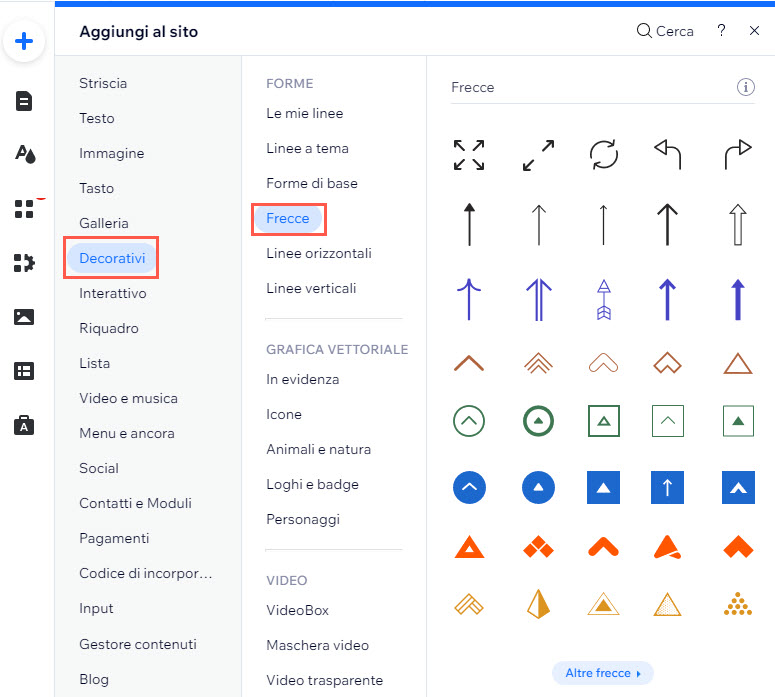Select Decorativi in the category list
This screenshot has height=697, width=775.
112,258
